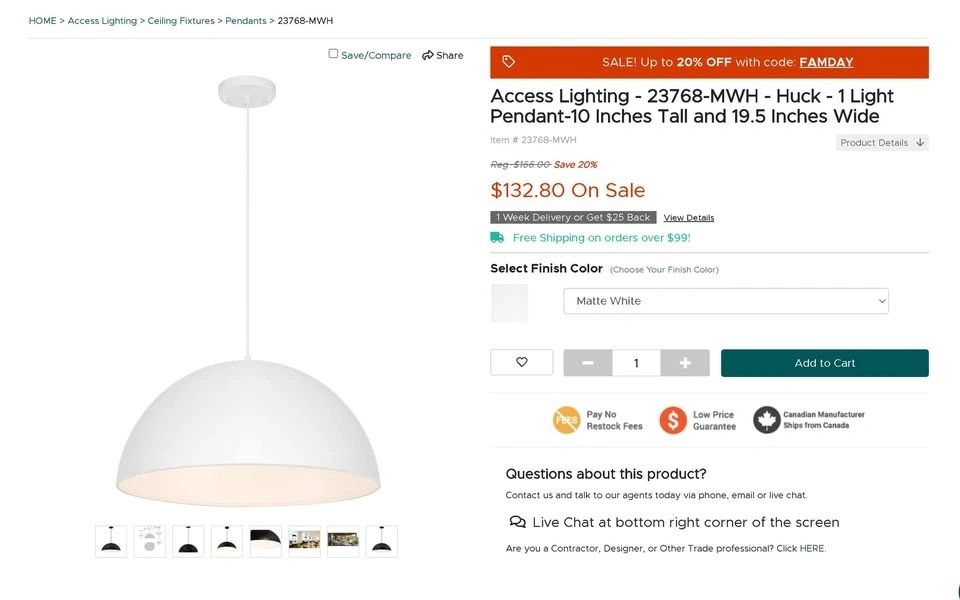Click the heart wishlist icon button
Viewport: 960px width, 600px height.
pyautogui.click(x=521, y=362)
